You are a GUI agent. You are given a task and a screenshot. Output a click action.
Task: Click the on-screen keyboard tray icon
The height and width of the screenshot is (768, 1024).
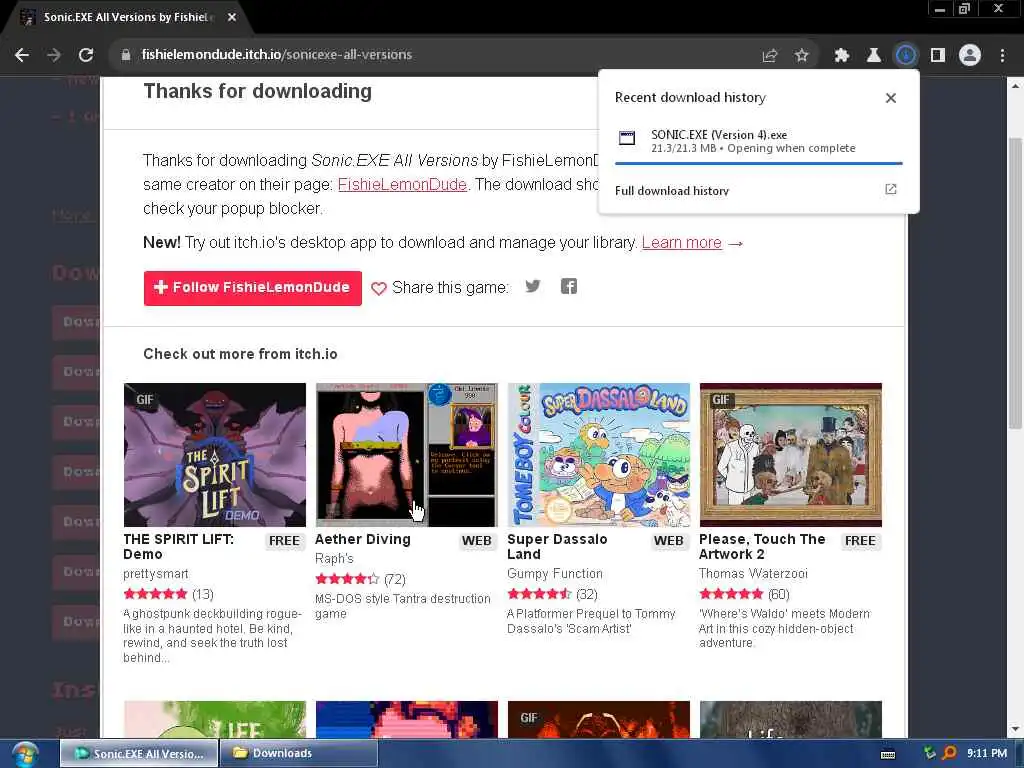[x=888, y=754]
